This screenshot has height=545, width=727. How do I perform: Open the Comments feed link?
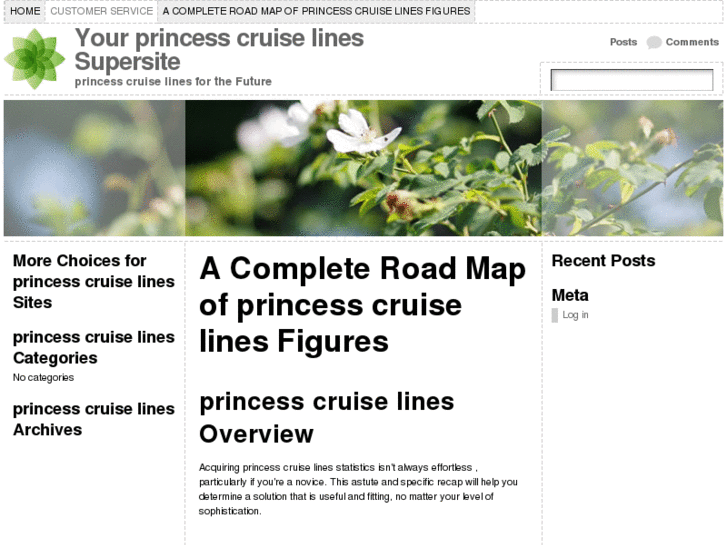point(692,42)
